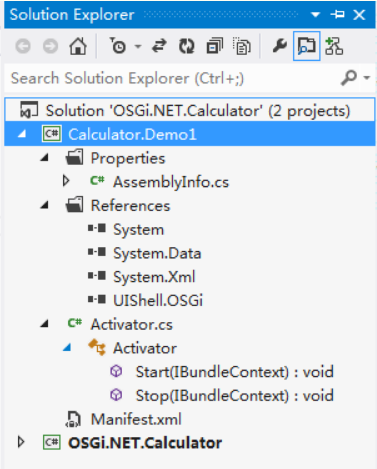The width and height of the screenshot is (377, 469).
Task: Expand the AssemblyInfo.cs node
Action: pyautogui.click(x=66, y=181)
